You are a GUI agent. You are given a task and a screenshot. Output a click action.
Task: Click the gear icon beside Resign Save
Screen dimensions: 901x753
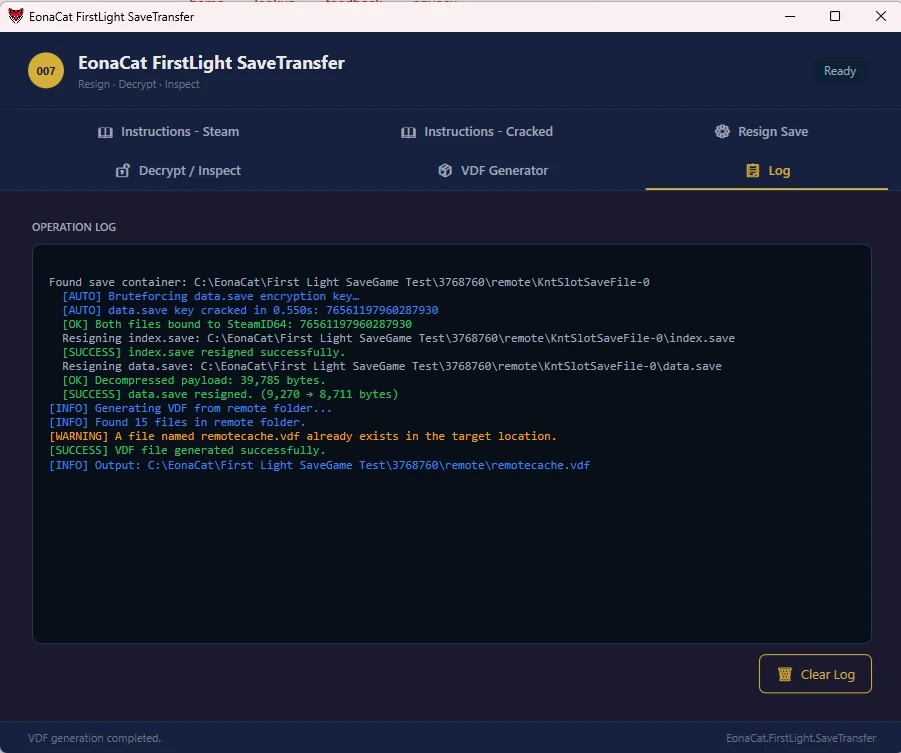[x=722, y=132]
